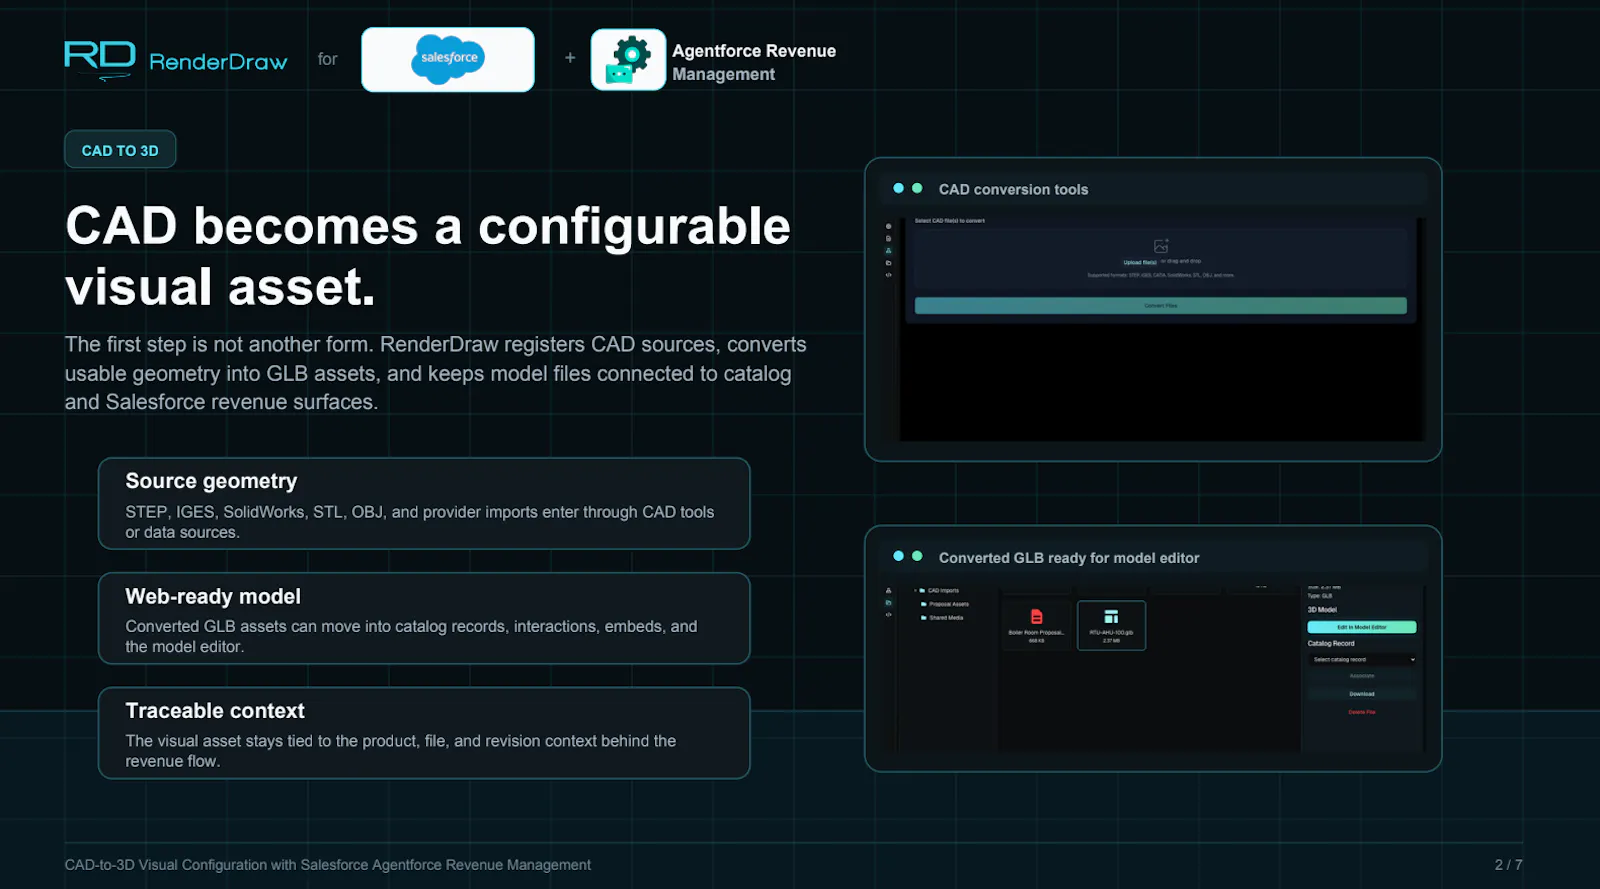Click the Download button
This screenshot has width=1600, height=889.
coord(1362,694)
